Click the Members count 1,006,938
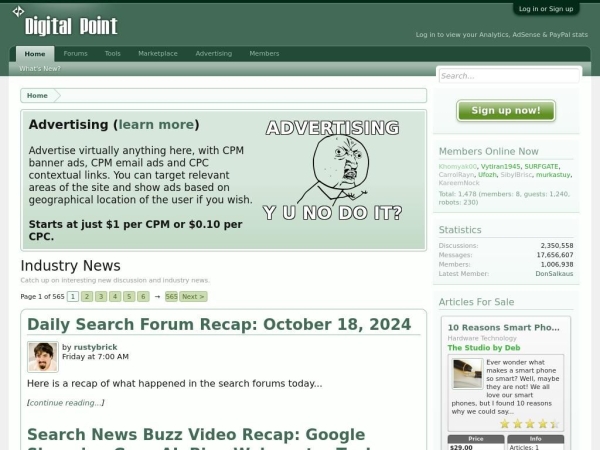Image resolution: width=600 pixels, height=450 pixels. pyautogui.click(x=557, y=264)
